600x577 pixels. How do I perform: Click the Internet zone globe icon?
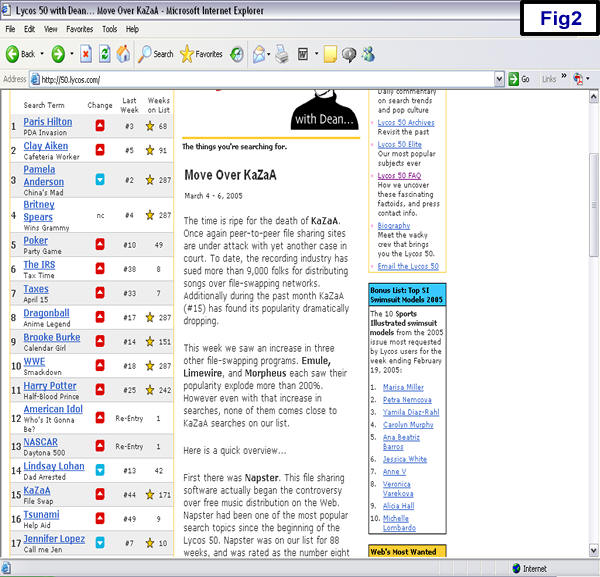(516, 568)
